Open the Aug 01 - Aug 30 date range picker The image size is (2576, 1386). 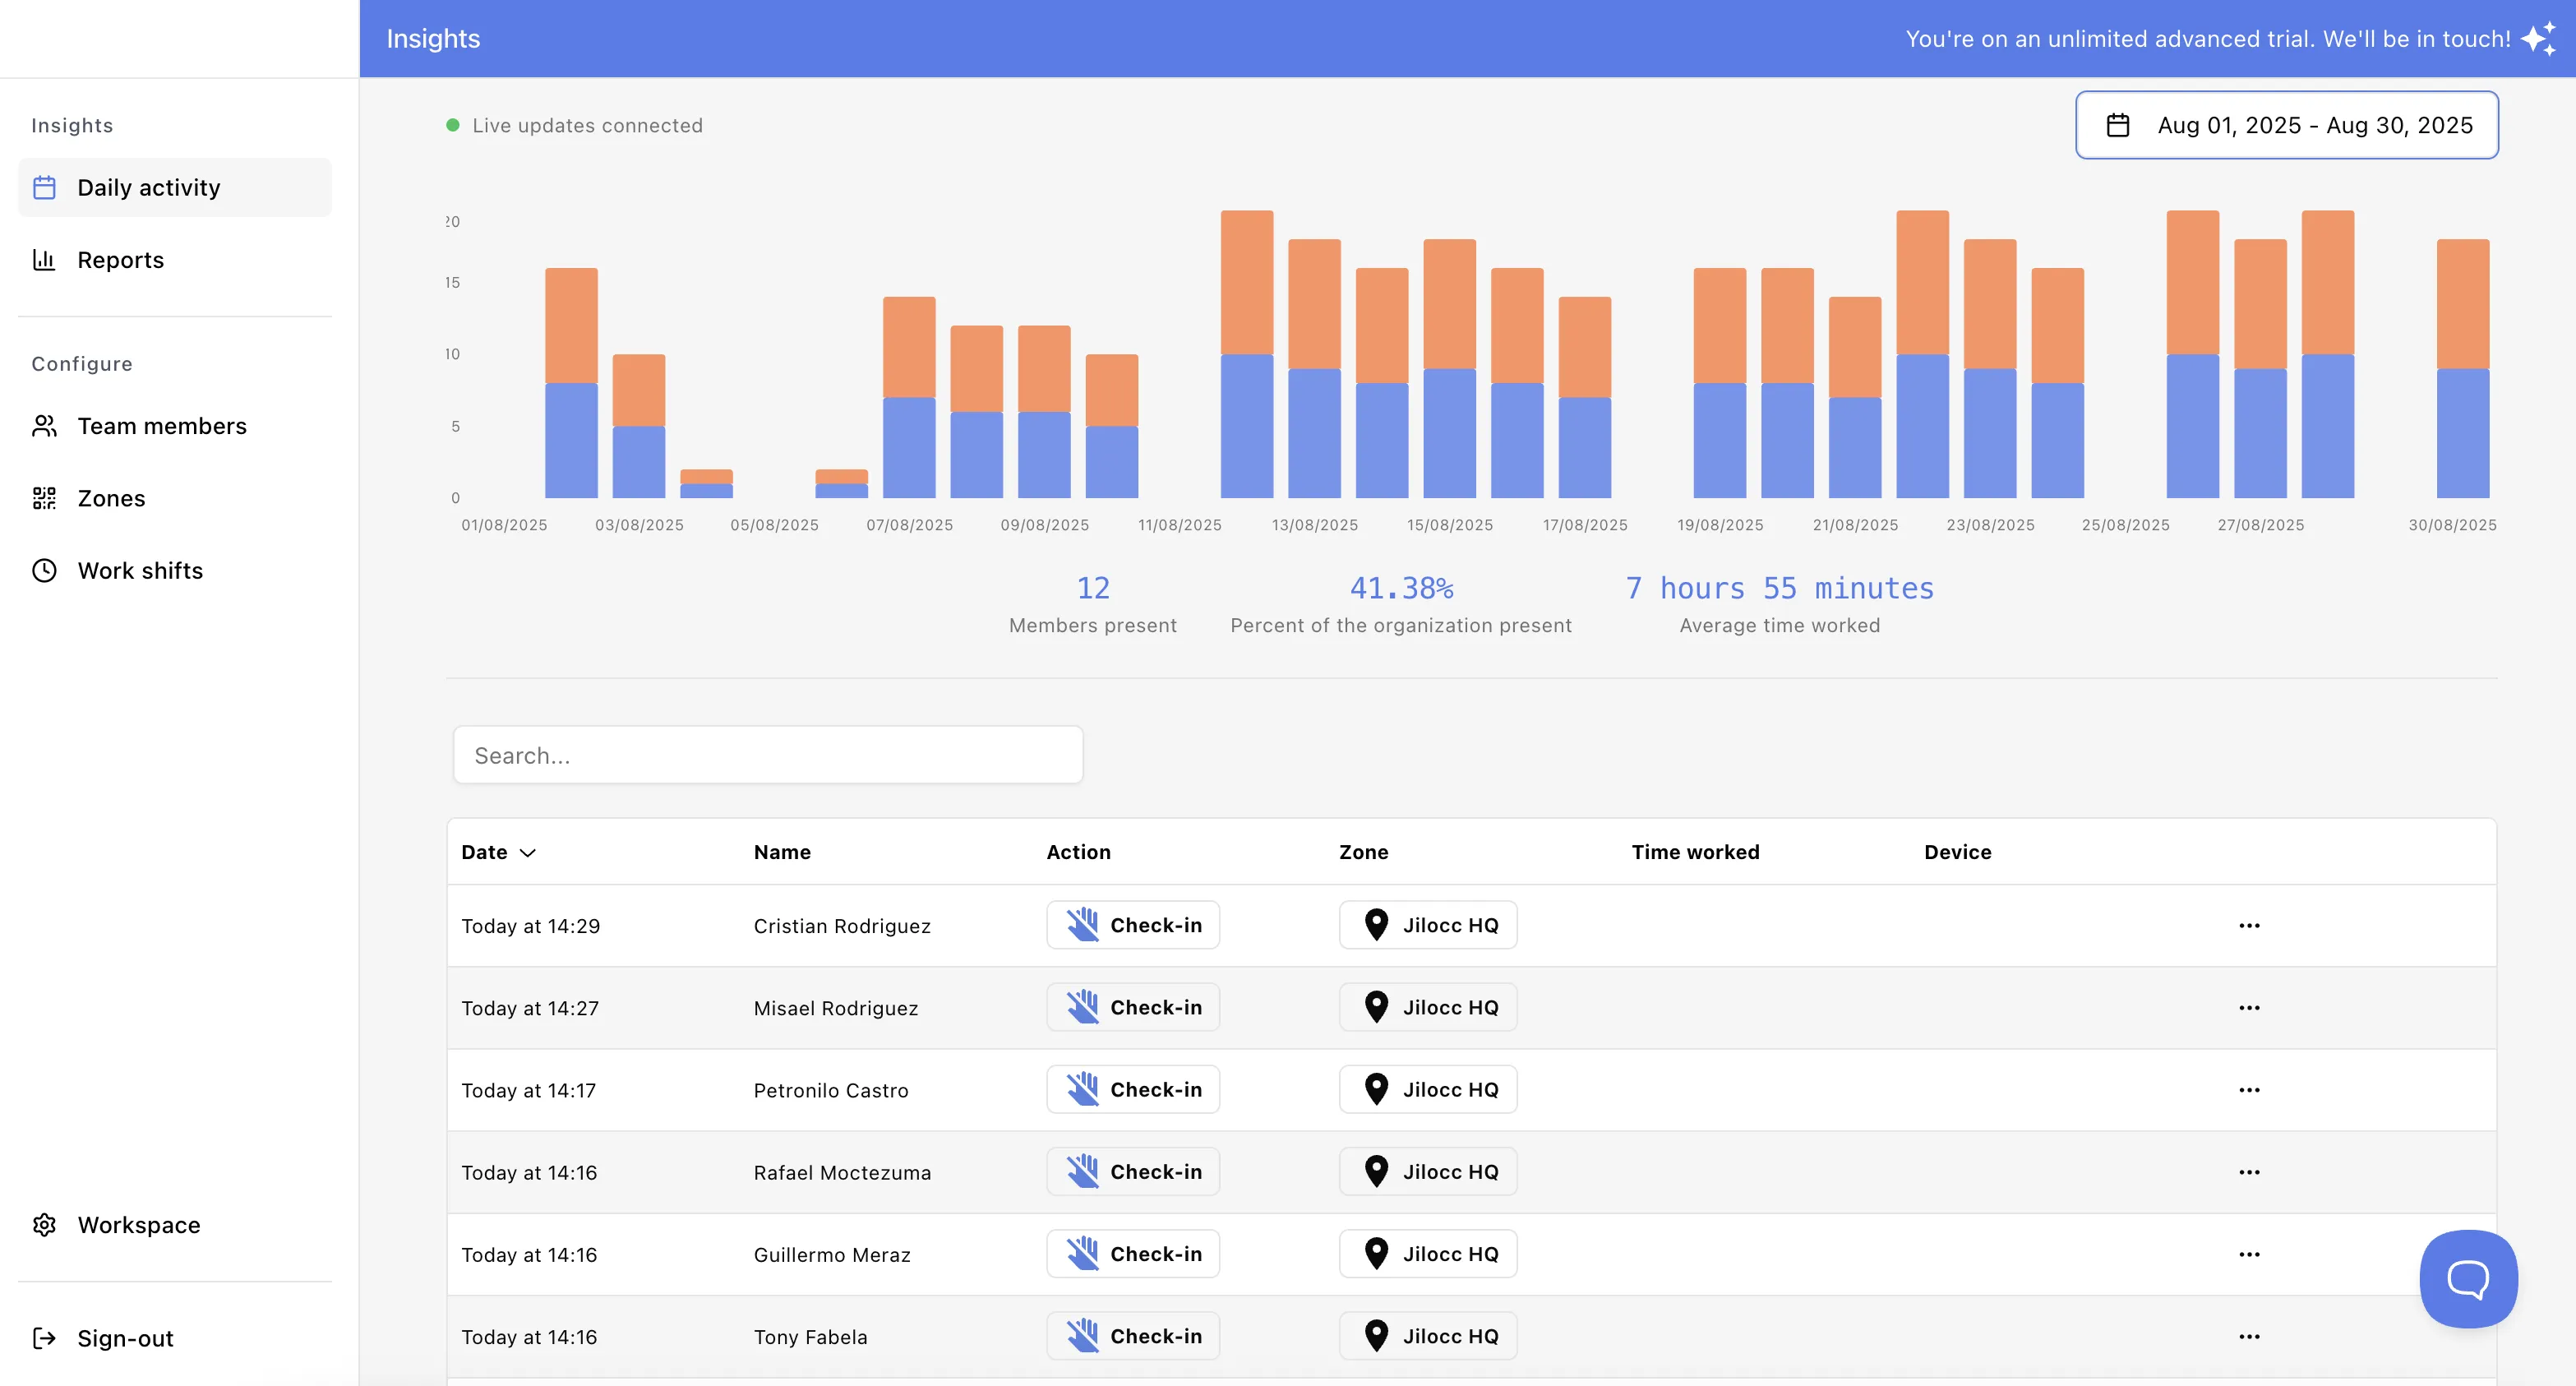point(2286,125)
